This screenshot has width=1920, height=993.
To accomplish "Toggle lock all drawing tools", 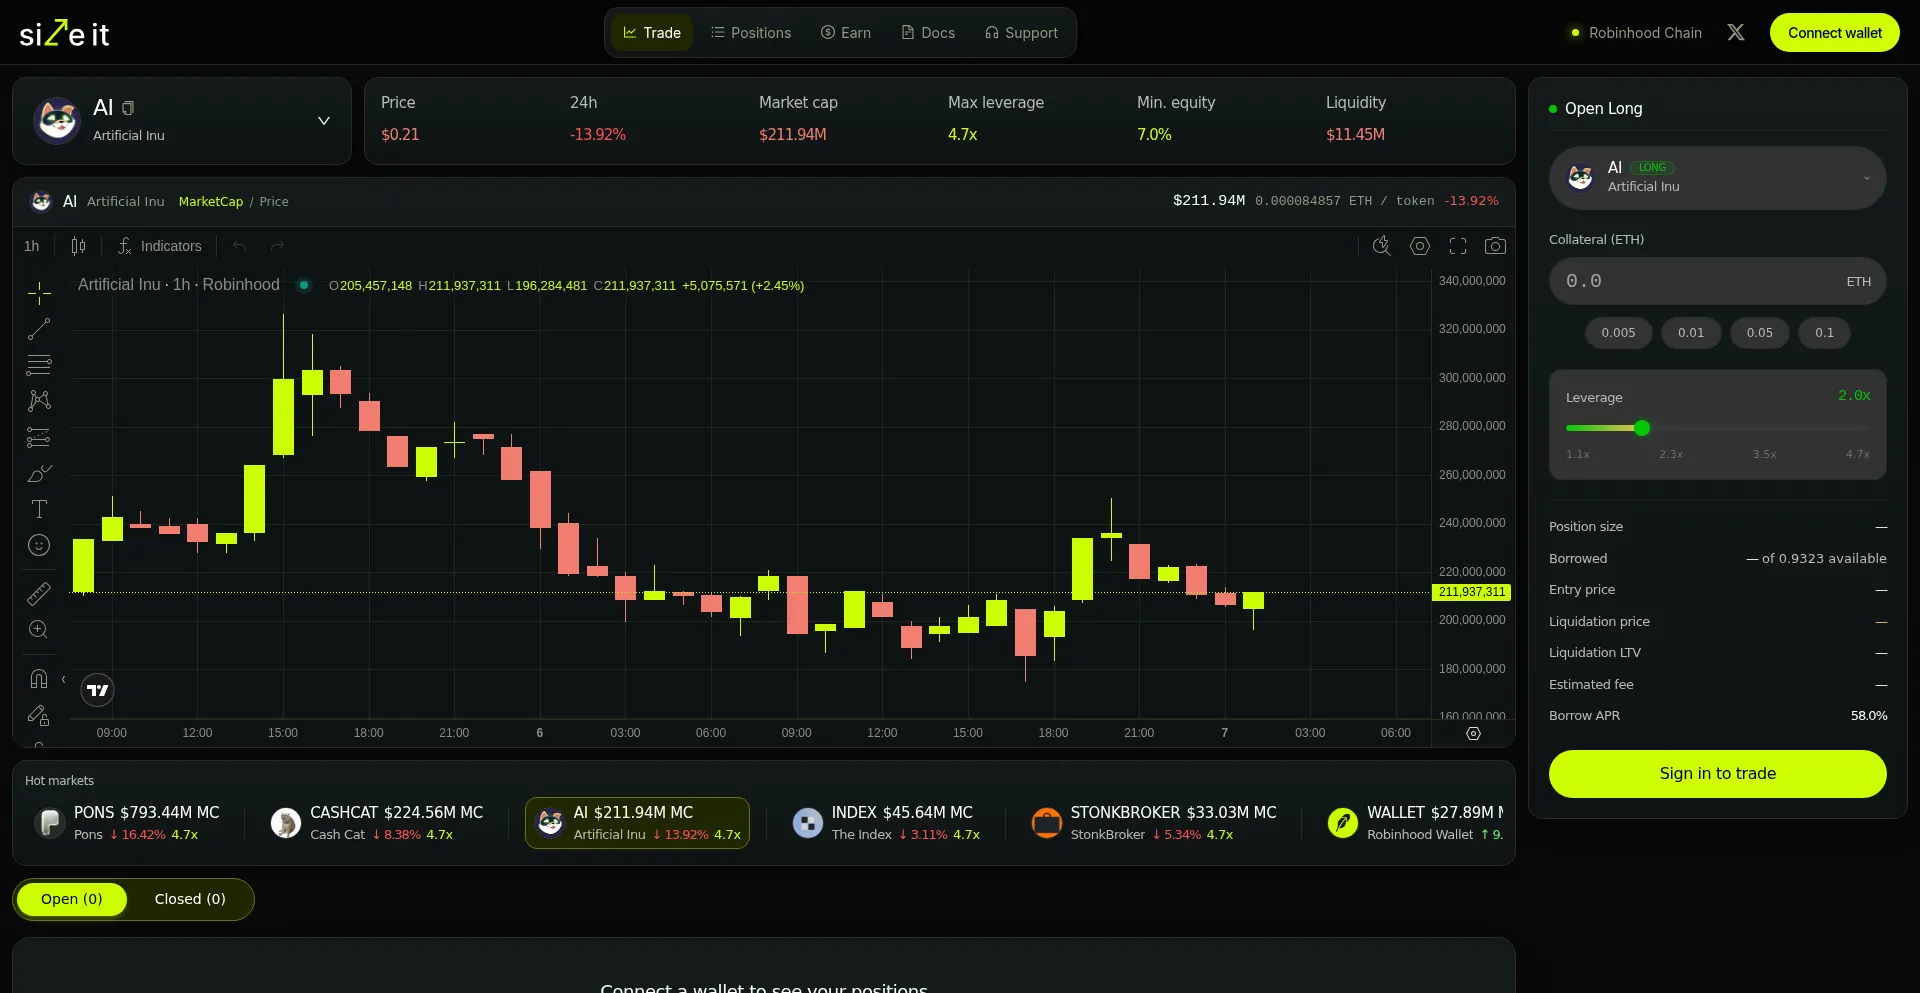I will (39, 715).
